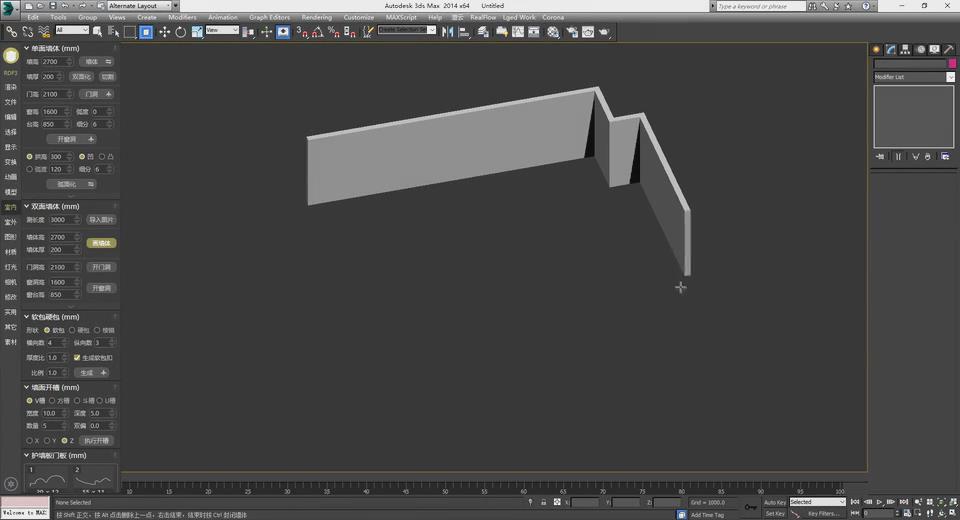Open the Graph Editors menu

[269, 17]
